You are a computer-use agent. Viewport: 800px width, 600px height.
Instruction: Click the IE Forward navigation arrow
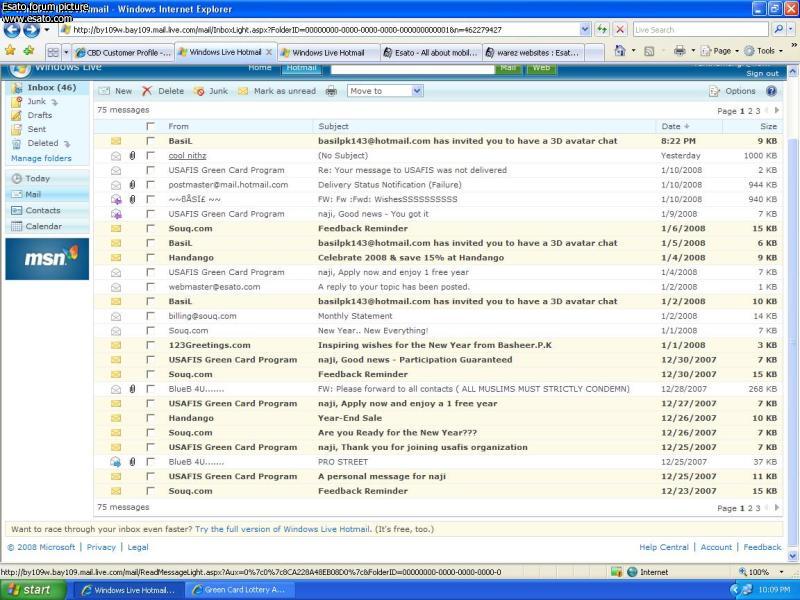(x=31, y=30)
